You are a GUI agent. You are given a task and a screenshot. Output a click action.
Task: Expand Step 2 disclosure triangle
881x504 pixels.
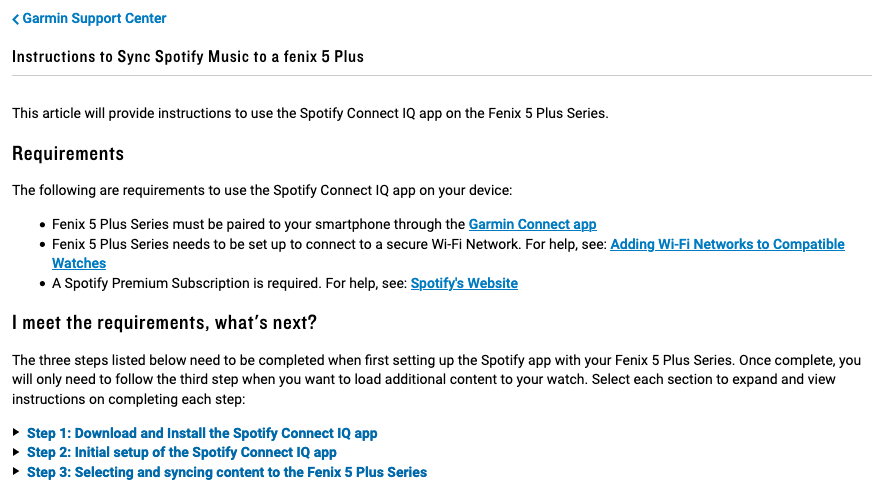tap(16, 452)
